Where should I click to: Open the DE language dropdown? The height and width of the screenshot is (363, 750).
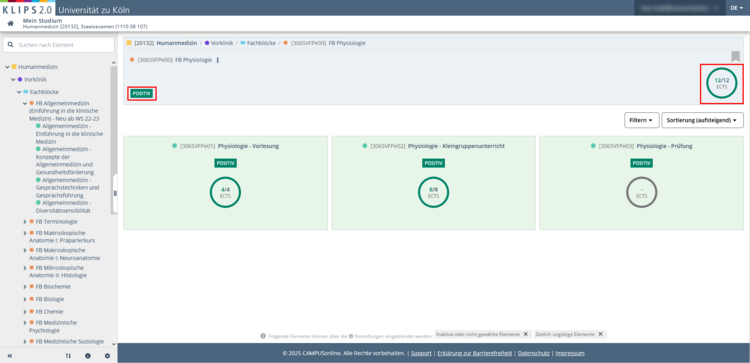(738, 8)
